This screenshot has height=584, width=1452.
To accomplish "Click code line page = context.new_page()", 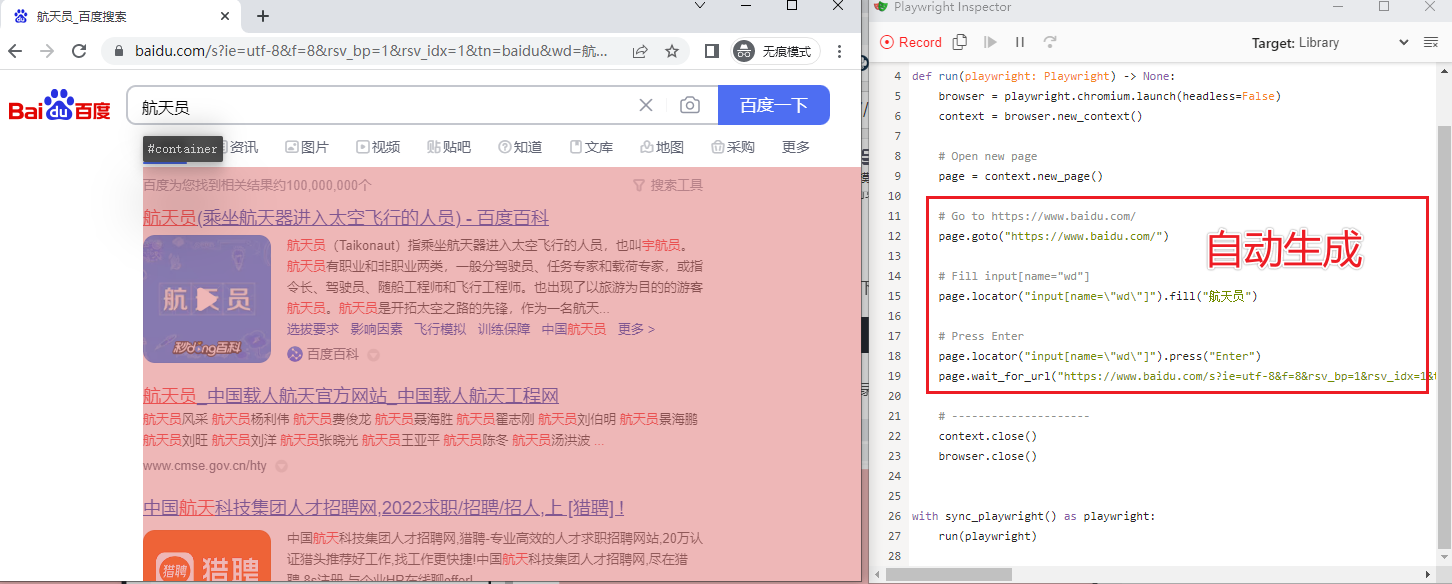I will pos(1020,176).
